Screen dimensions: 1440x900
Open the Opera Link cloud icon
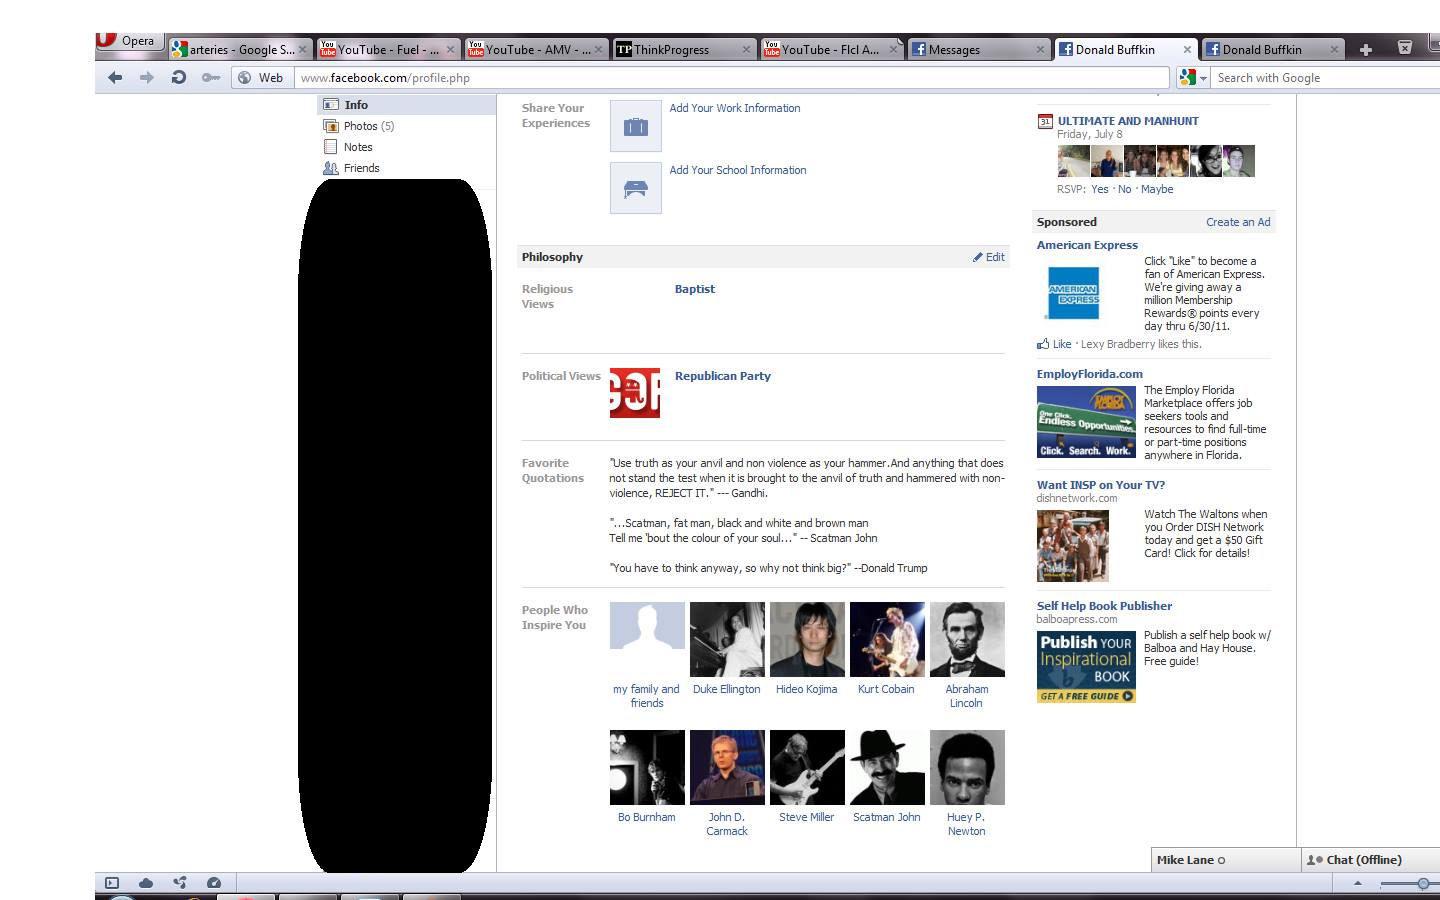tap(146, 883)
